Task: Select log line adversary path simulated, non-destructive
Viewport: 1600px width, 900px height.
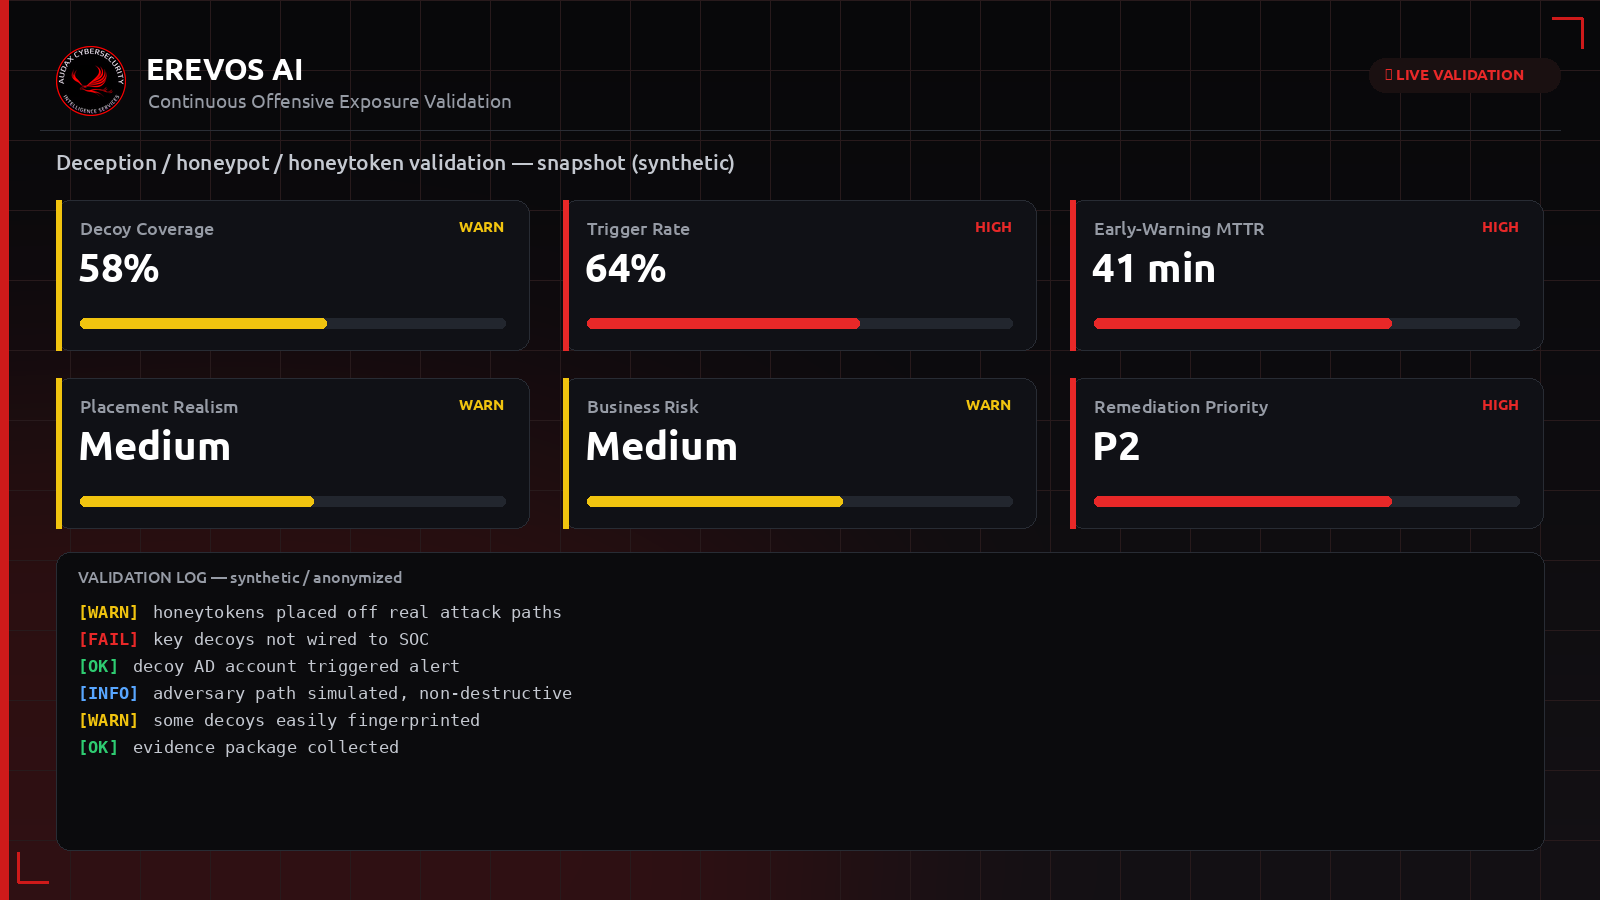Action: pos(325,693)
